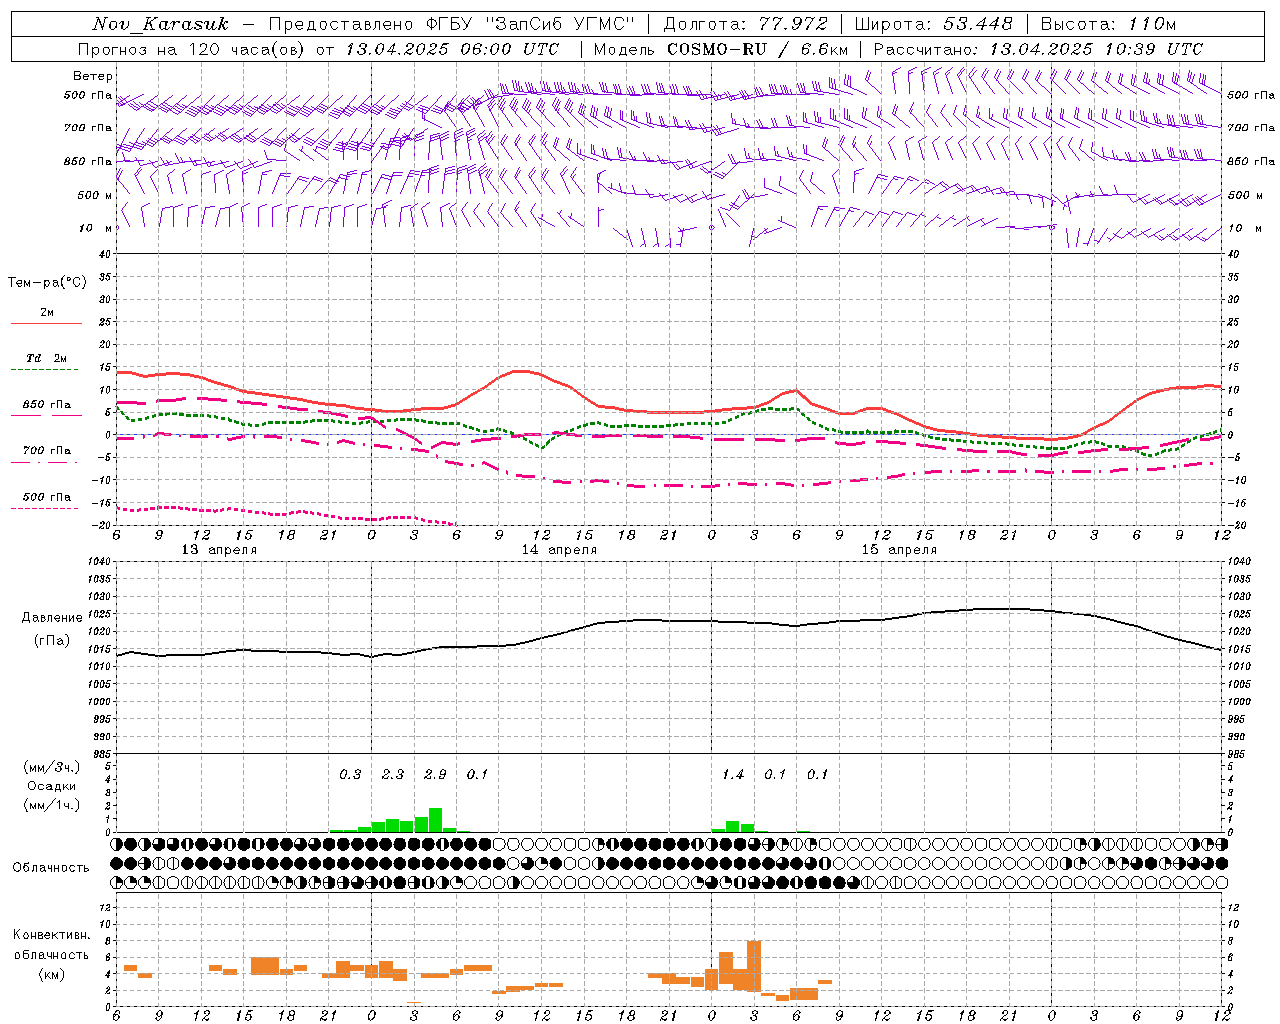
Task: Click the solid red 2м temperature legend entry
Action: (x=47, y=316)
